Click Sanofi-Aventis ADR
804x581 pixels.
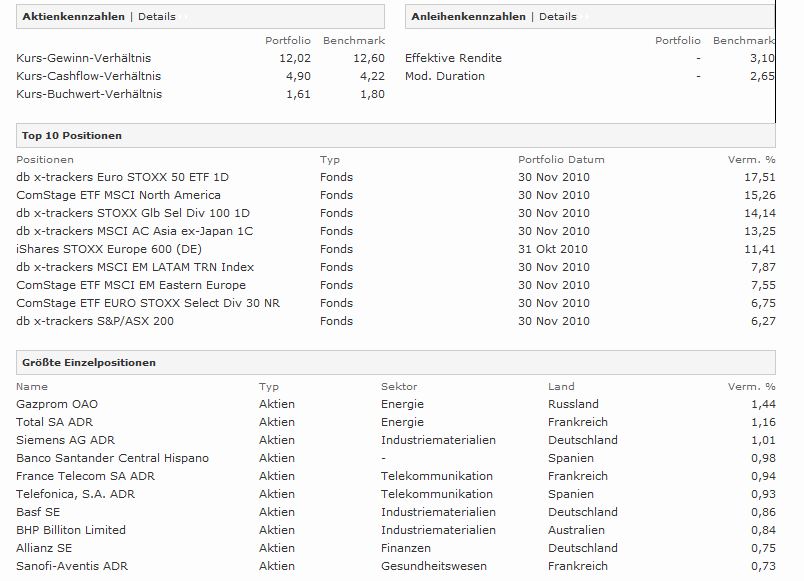click(x=72, y=566)
